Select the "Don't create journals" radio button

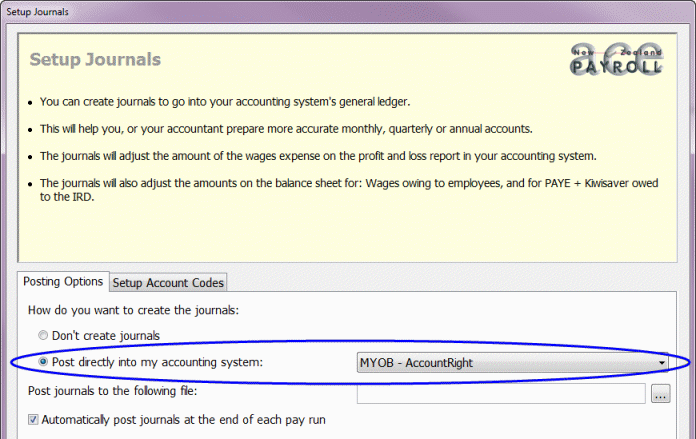pos(43,336)
